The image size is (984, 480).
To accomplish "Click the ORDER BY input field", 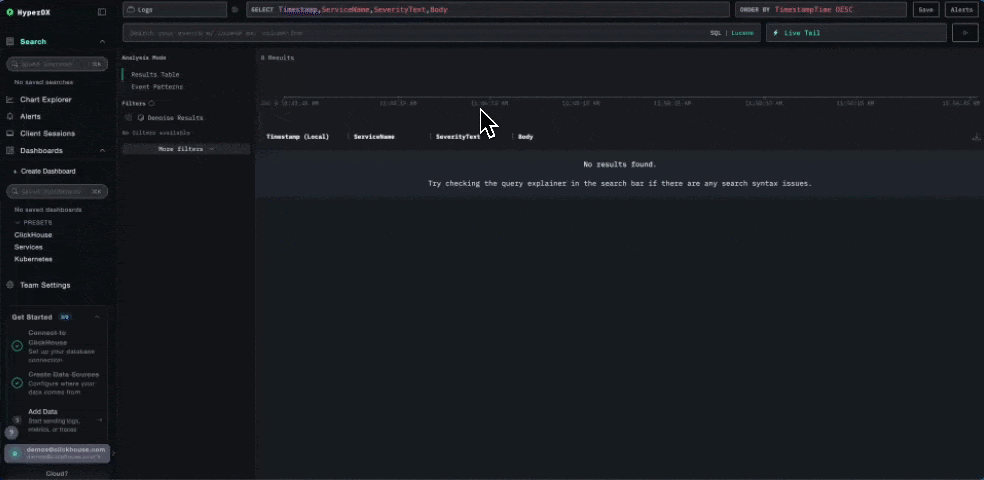I will point(838,9).
